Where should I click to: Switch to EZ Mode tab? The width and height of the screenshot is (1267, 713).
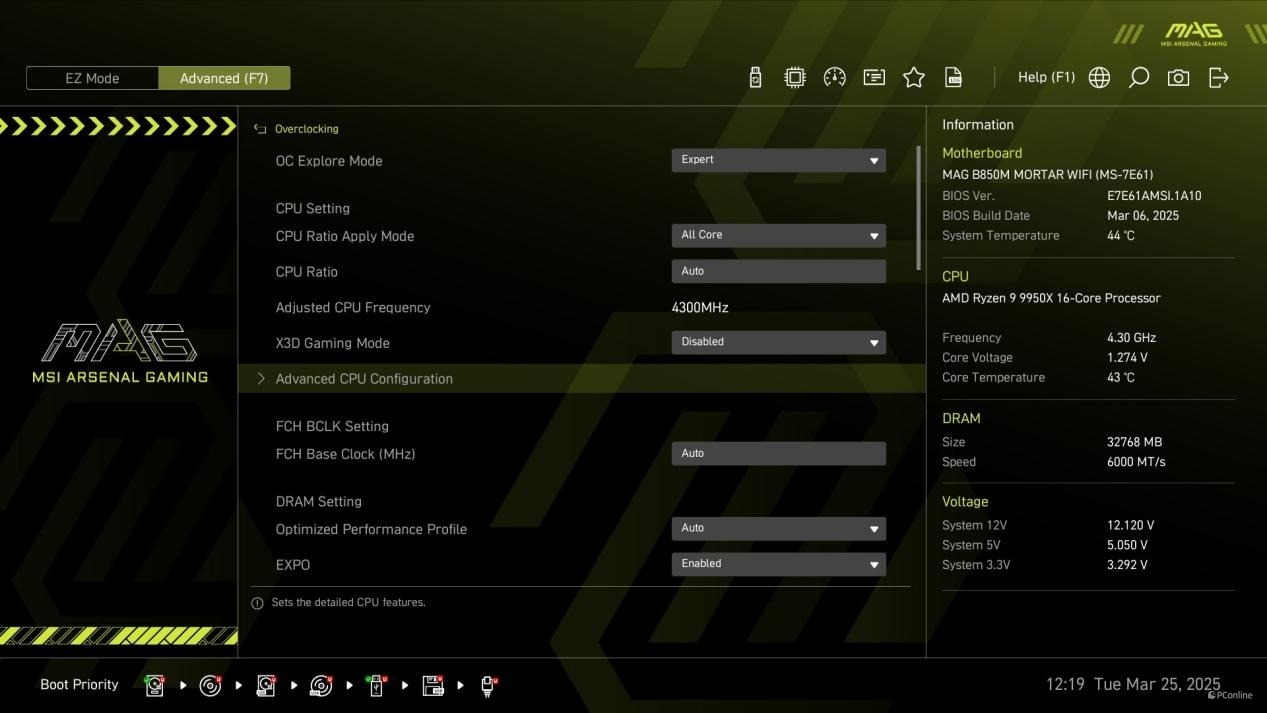pos(92,78)
